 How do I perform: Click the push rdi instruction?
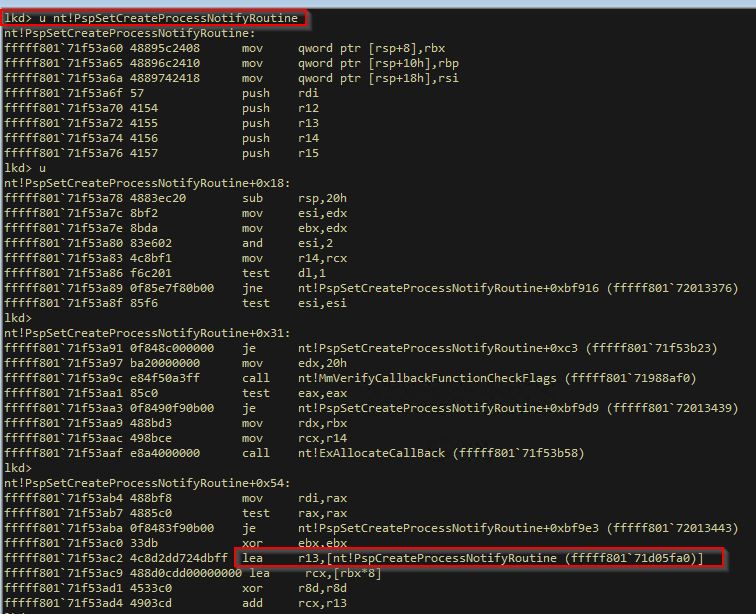point(280,93)
